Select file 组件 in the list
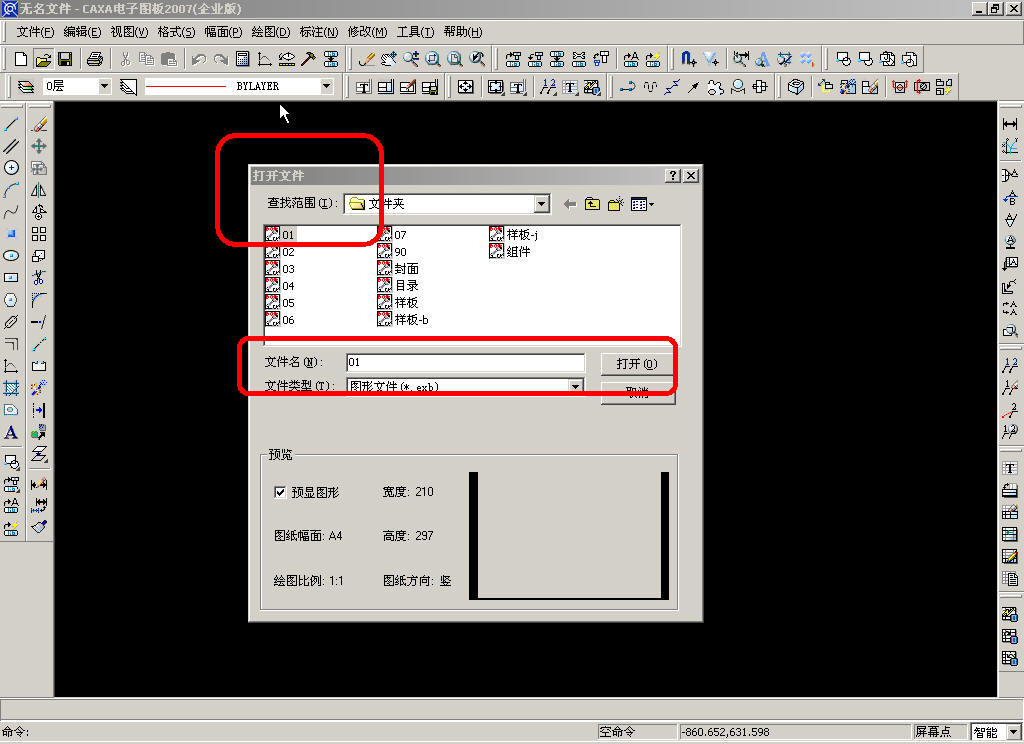Screen dimensions: 1024x744 point(510,251)
